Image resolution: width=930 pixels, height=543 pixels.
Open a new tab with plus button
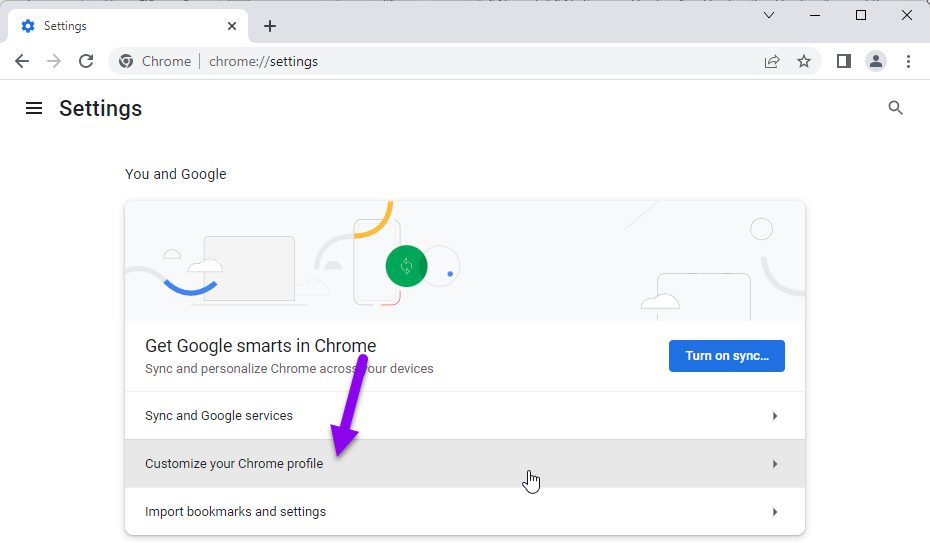click(270, 26)
